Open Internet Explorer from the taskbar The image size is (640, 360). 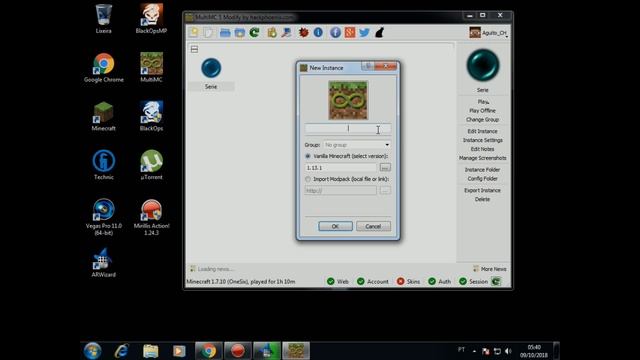click(x=122, y=351)
